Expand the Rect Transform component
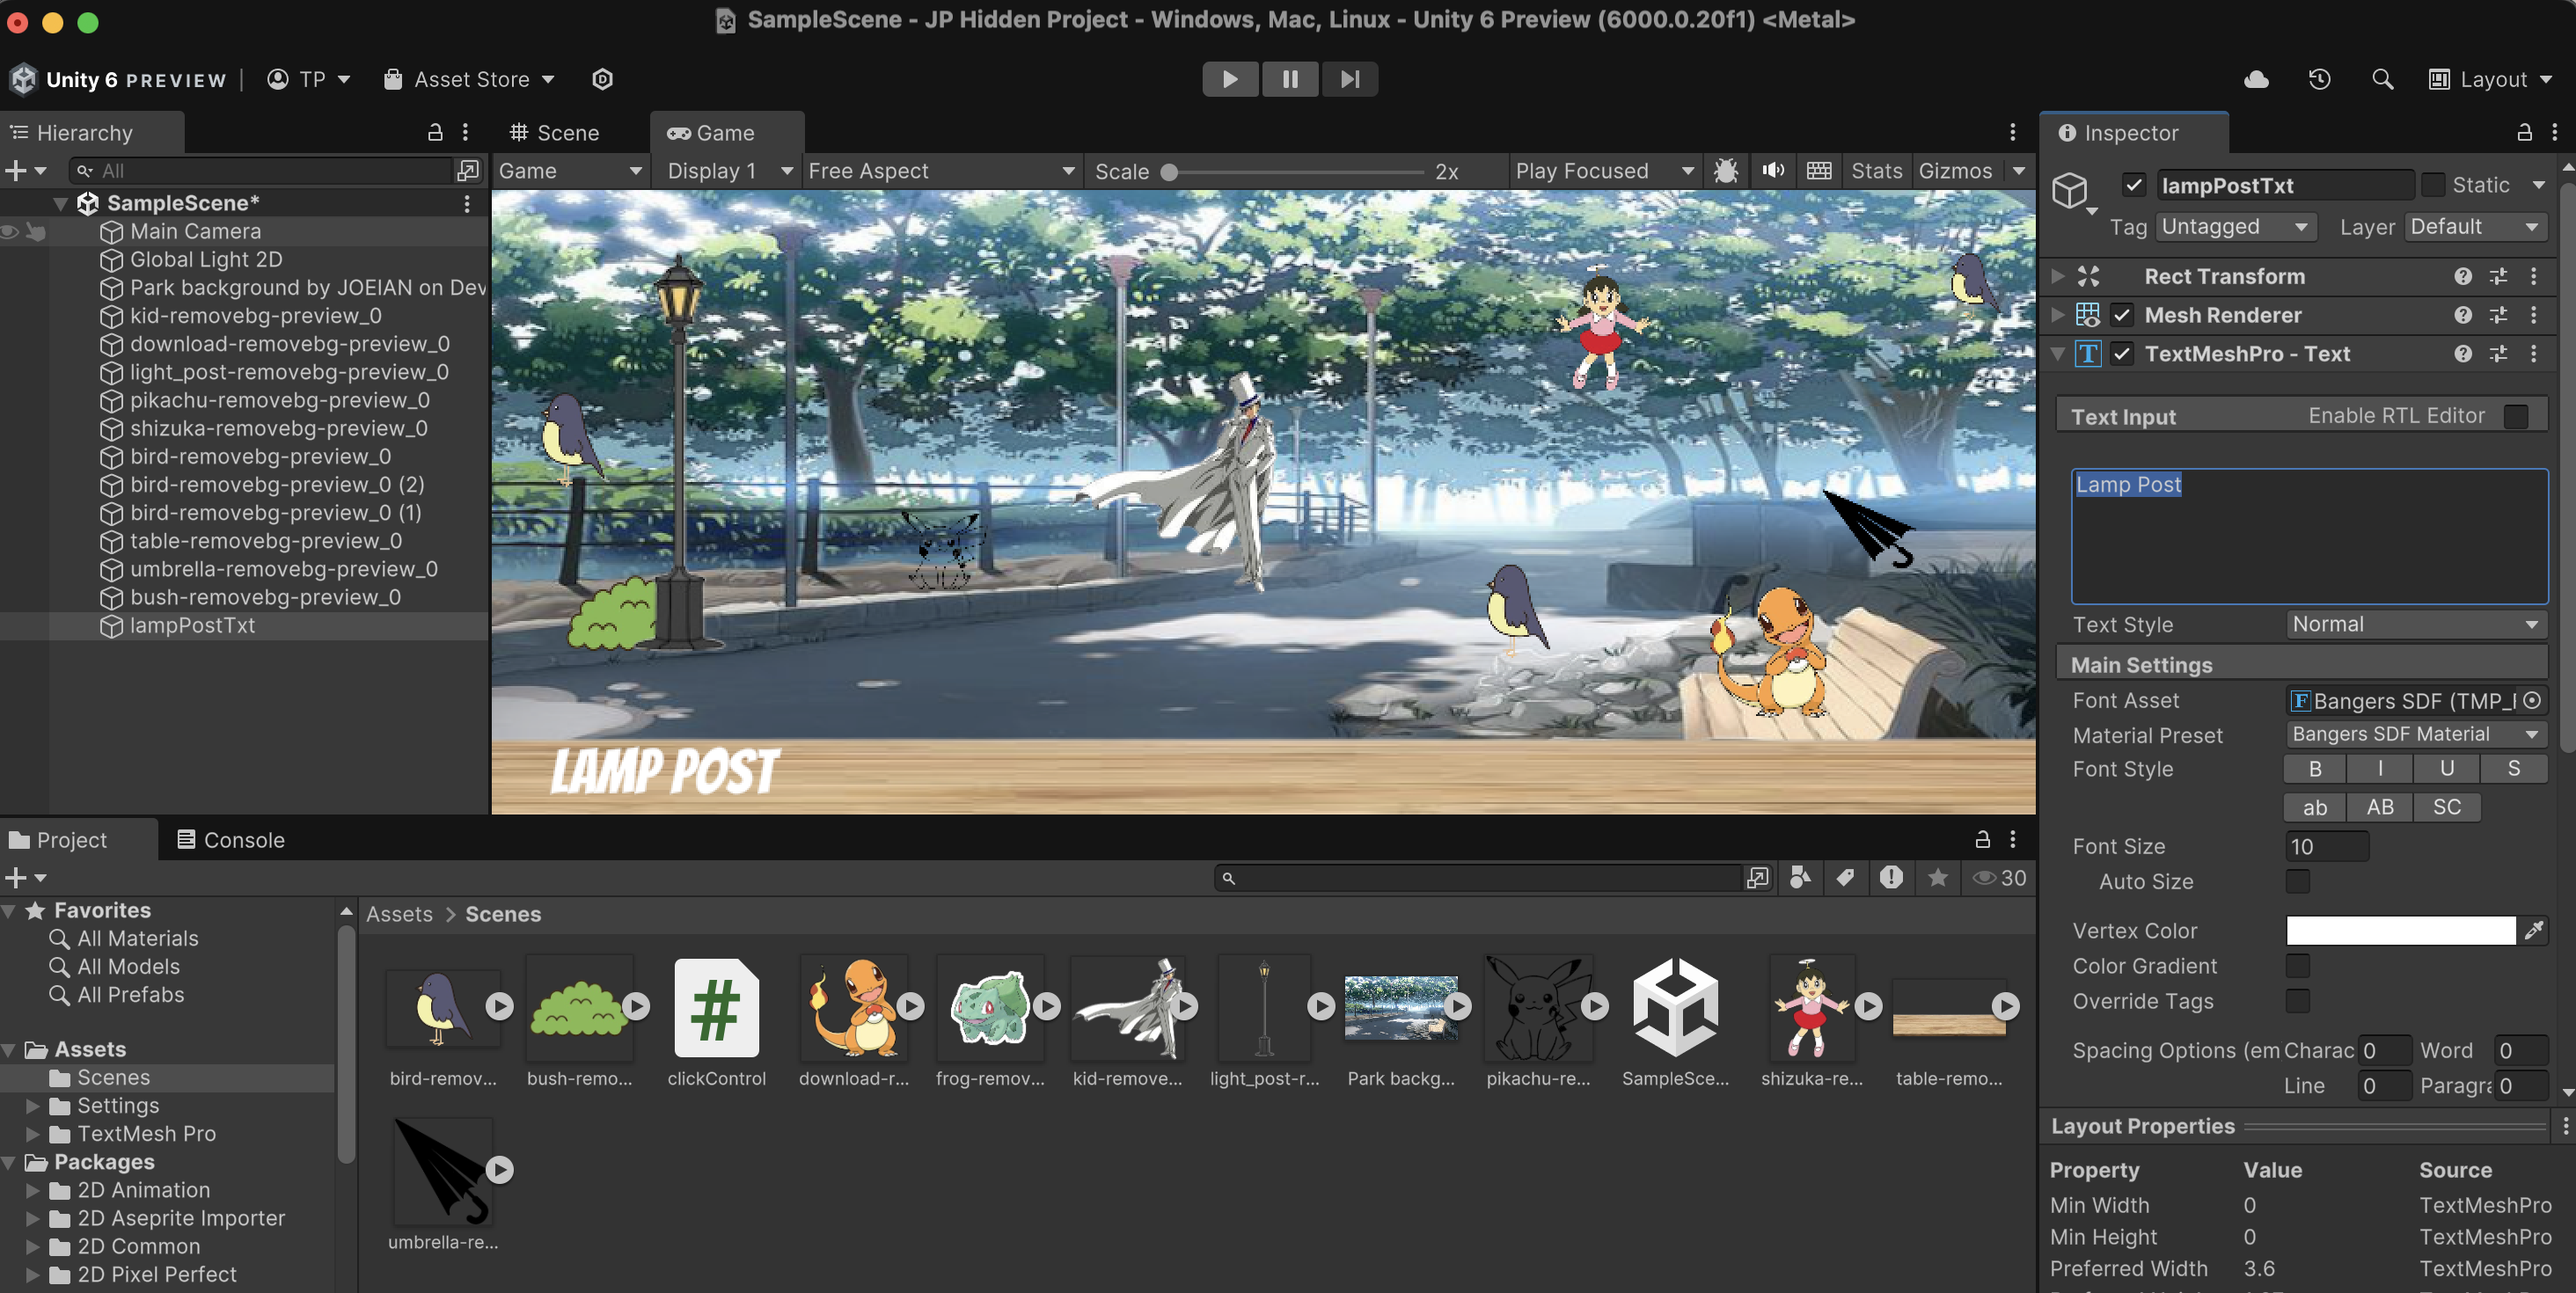Viewport: 2576px width, 1293px height. point(2057,276)
